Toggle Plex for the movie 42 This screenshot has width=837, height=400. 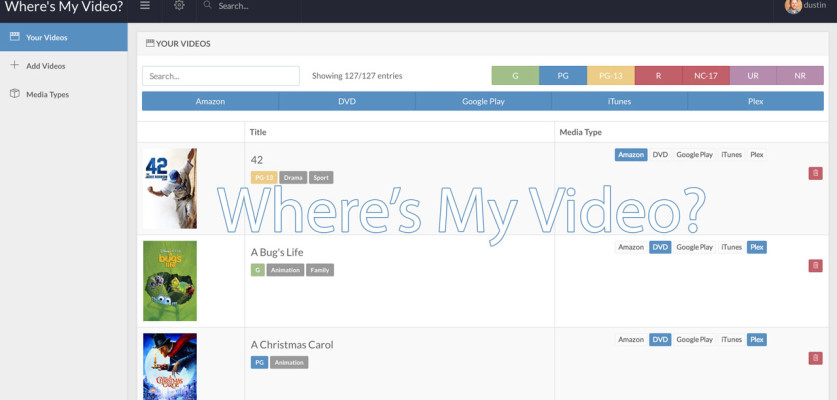click(757, 154)
